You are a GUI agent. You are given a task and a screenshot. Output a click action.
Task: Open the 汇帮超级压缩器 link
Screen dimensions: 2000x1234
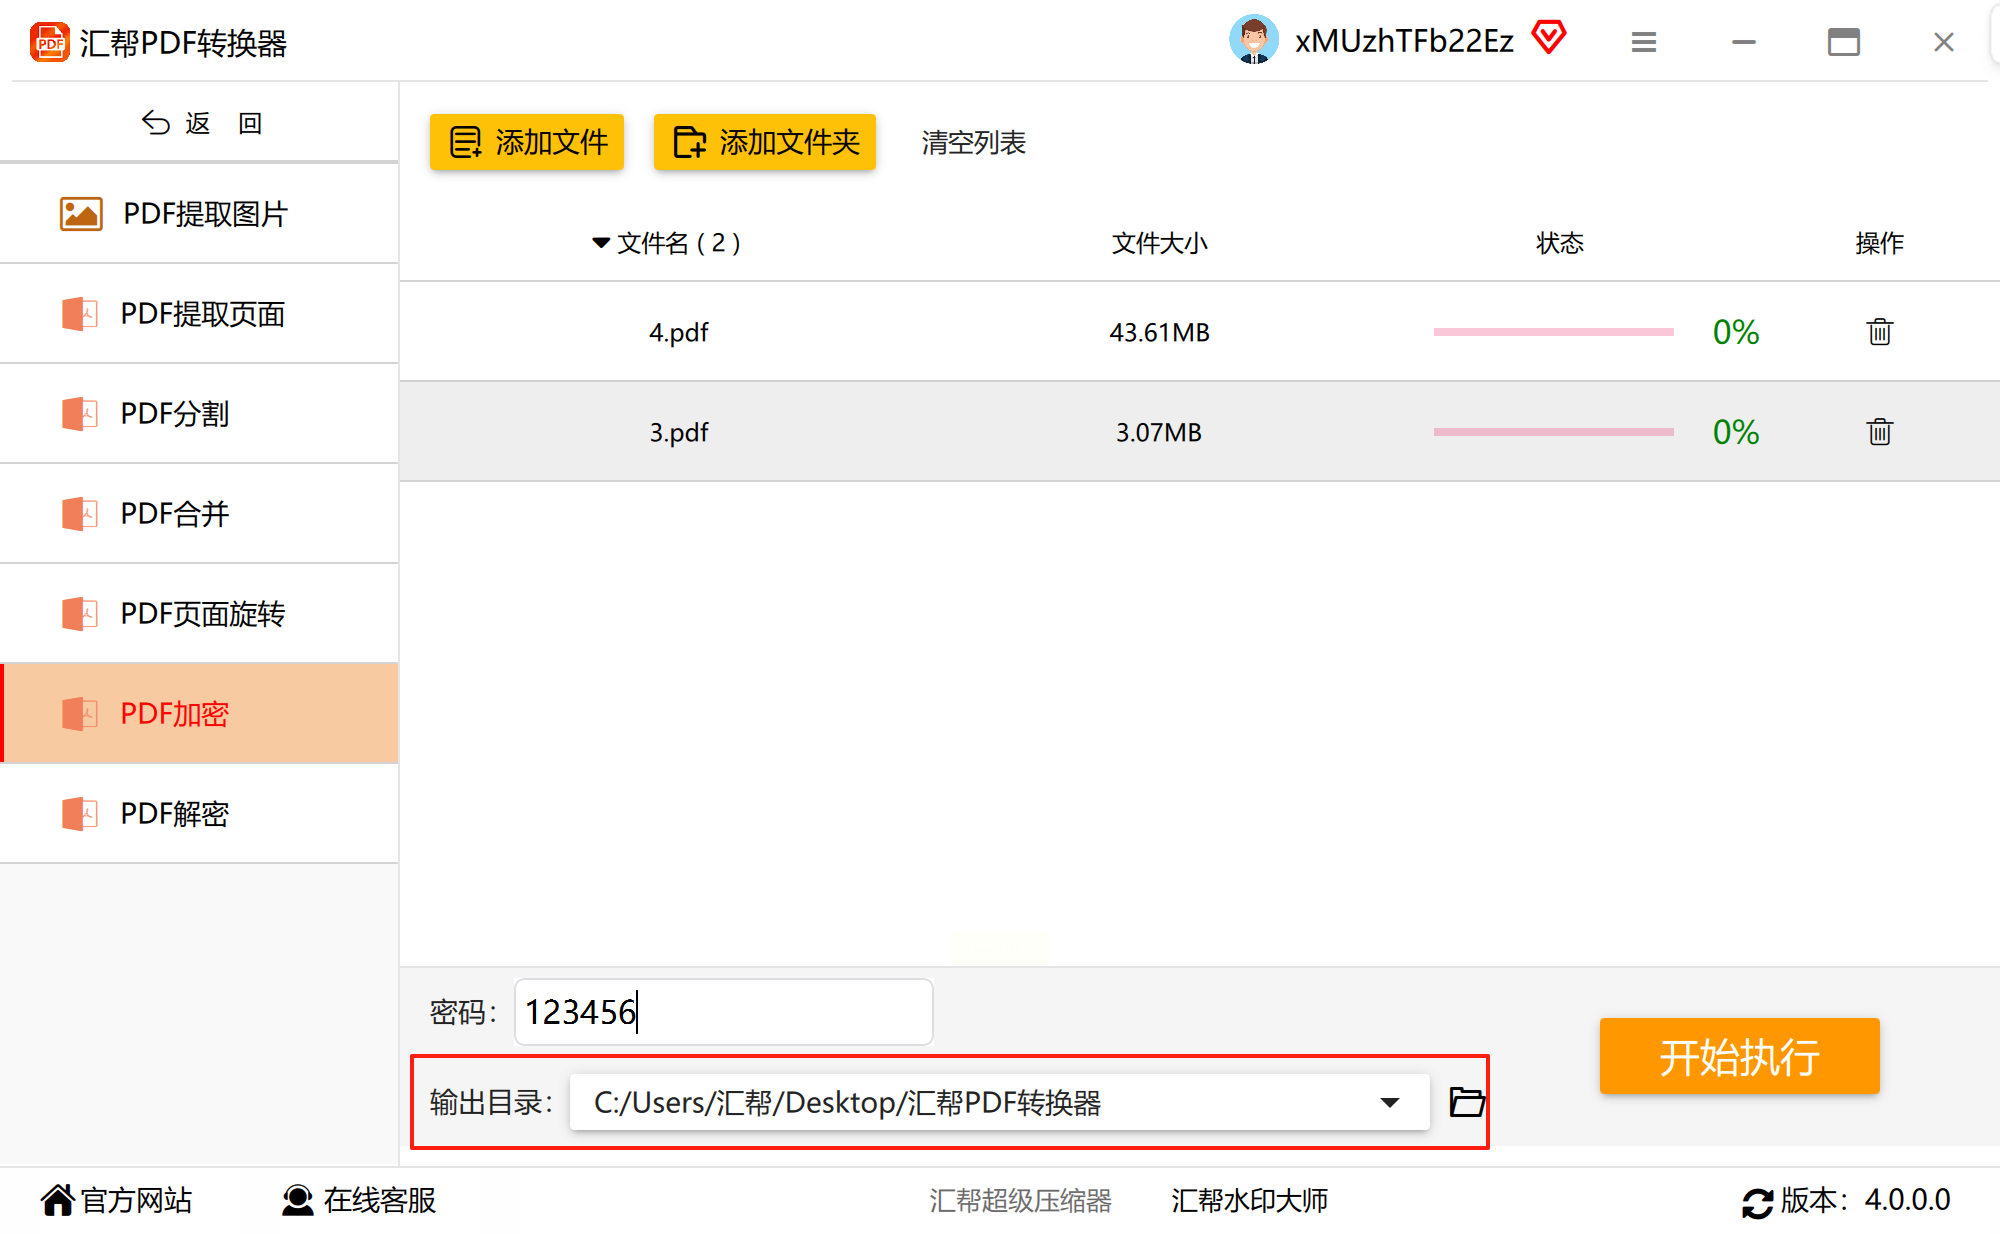tap(1020, 1201)
